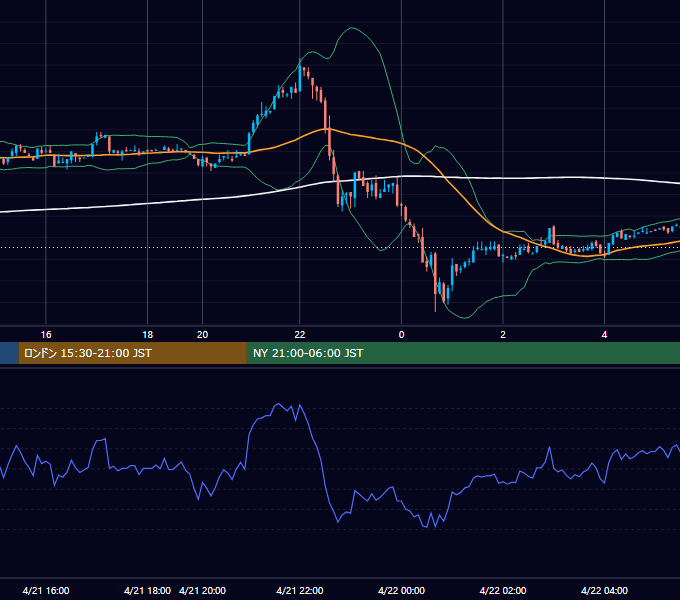
Task: Click the 4/22 00:00 date label
Action: click(401, 590)
